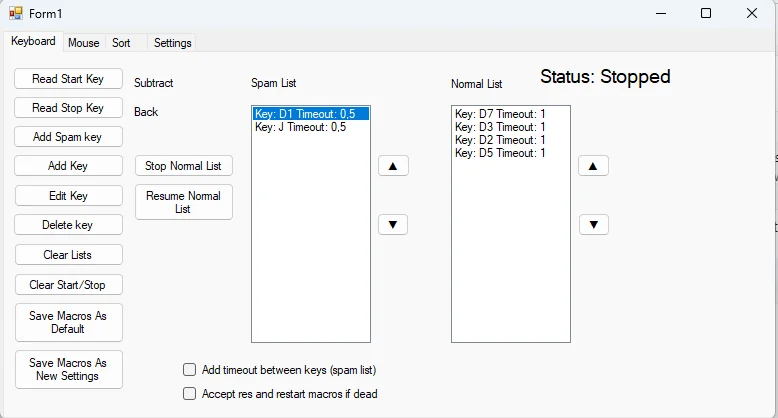This screenshot has height=418, width=778.
Task: Click the Form1 application icon in title bar
Action: (x=16, y=13)
